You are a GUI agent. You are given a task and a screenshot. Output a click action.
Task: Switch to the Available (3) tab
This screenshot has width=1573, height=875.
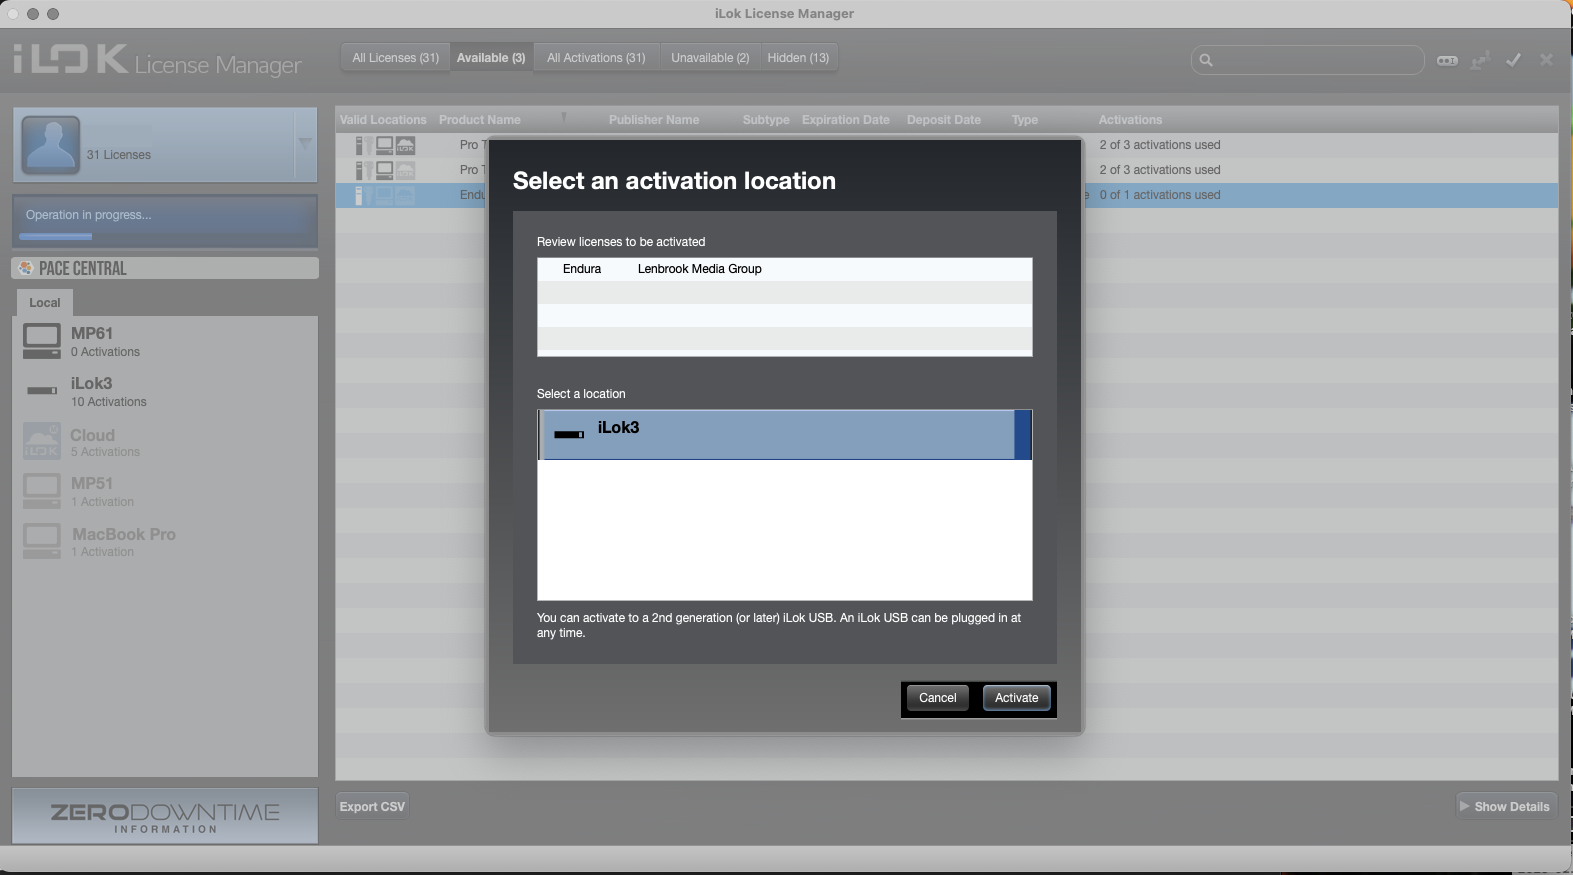click(x=491, y=58)
